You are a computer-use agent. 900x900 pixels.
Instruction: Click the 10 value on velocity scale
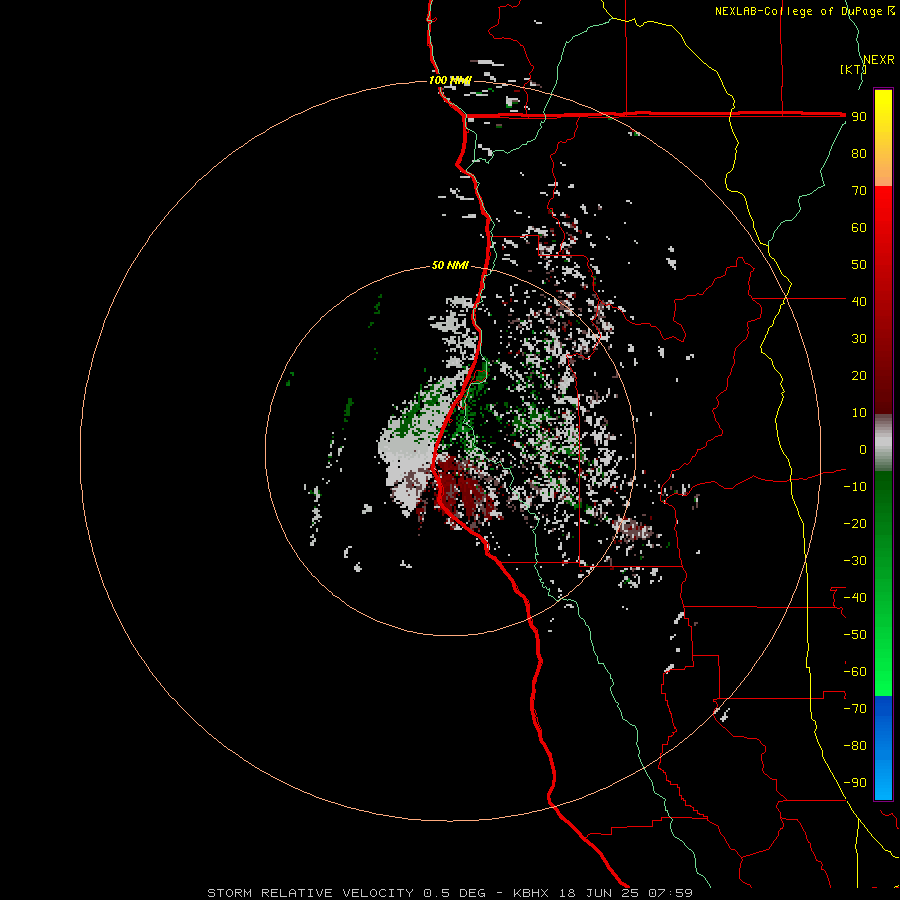(859, 413)
